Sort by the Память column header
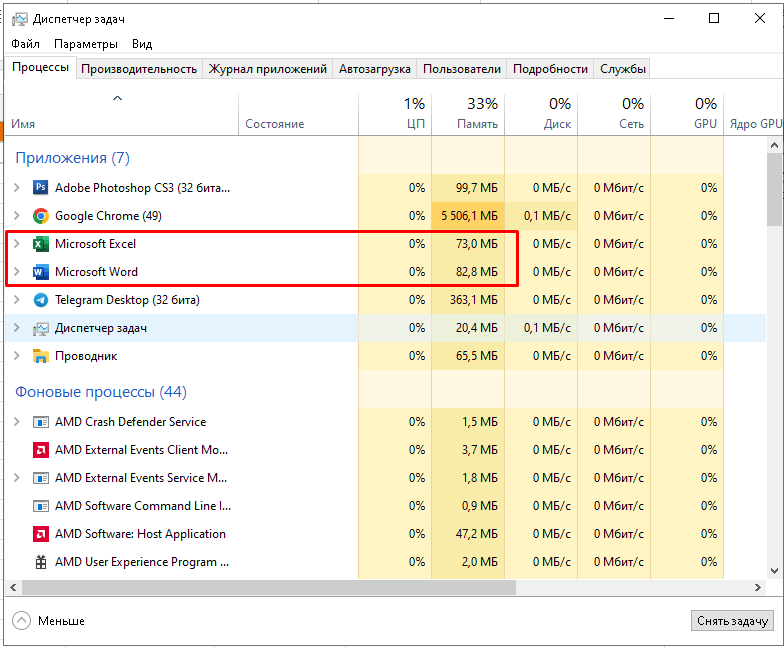The height and width of the screenshot is (648, 784). point(468,114)
